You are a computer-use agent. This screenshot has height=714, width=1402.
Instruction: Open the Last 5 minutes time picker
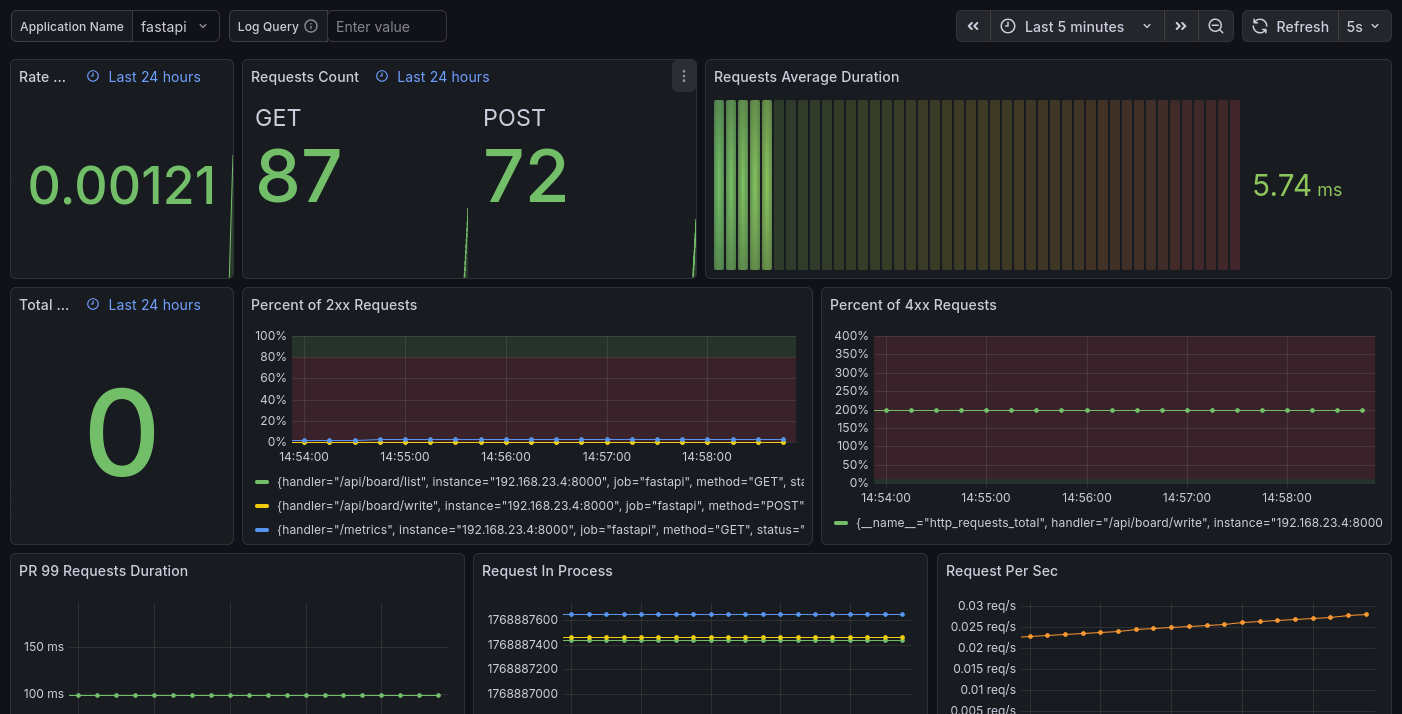(1077, 27)
